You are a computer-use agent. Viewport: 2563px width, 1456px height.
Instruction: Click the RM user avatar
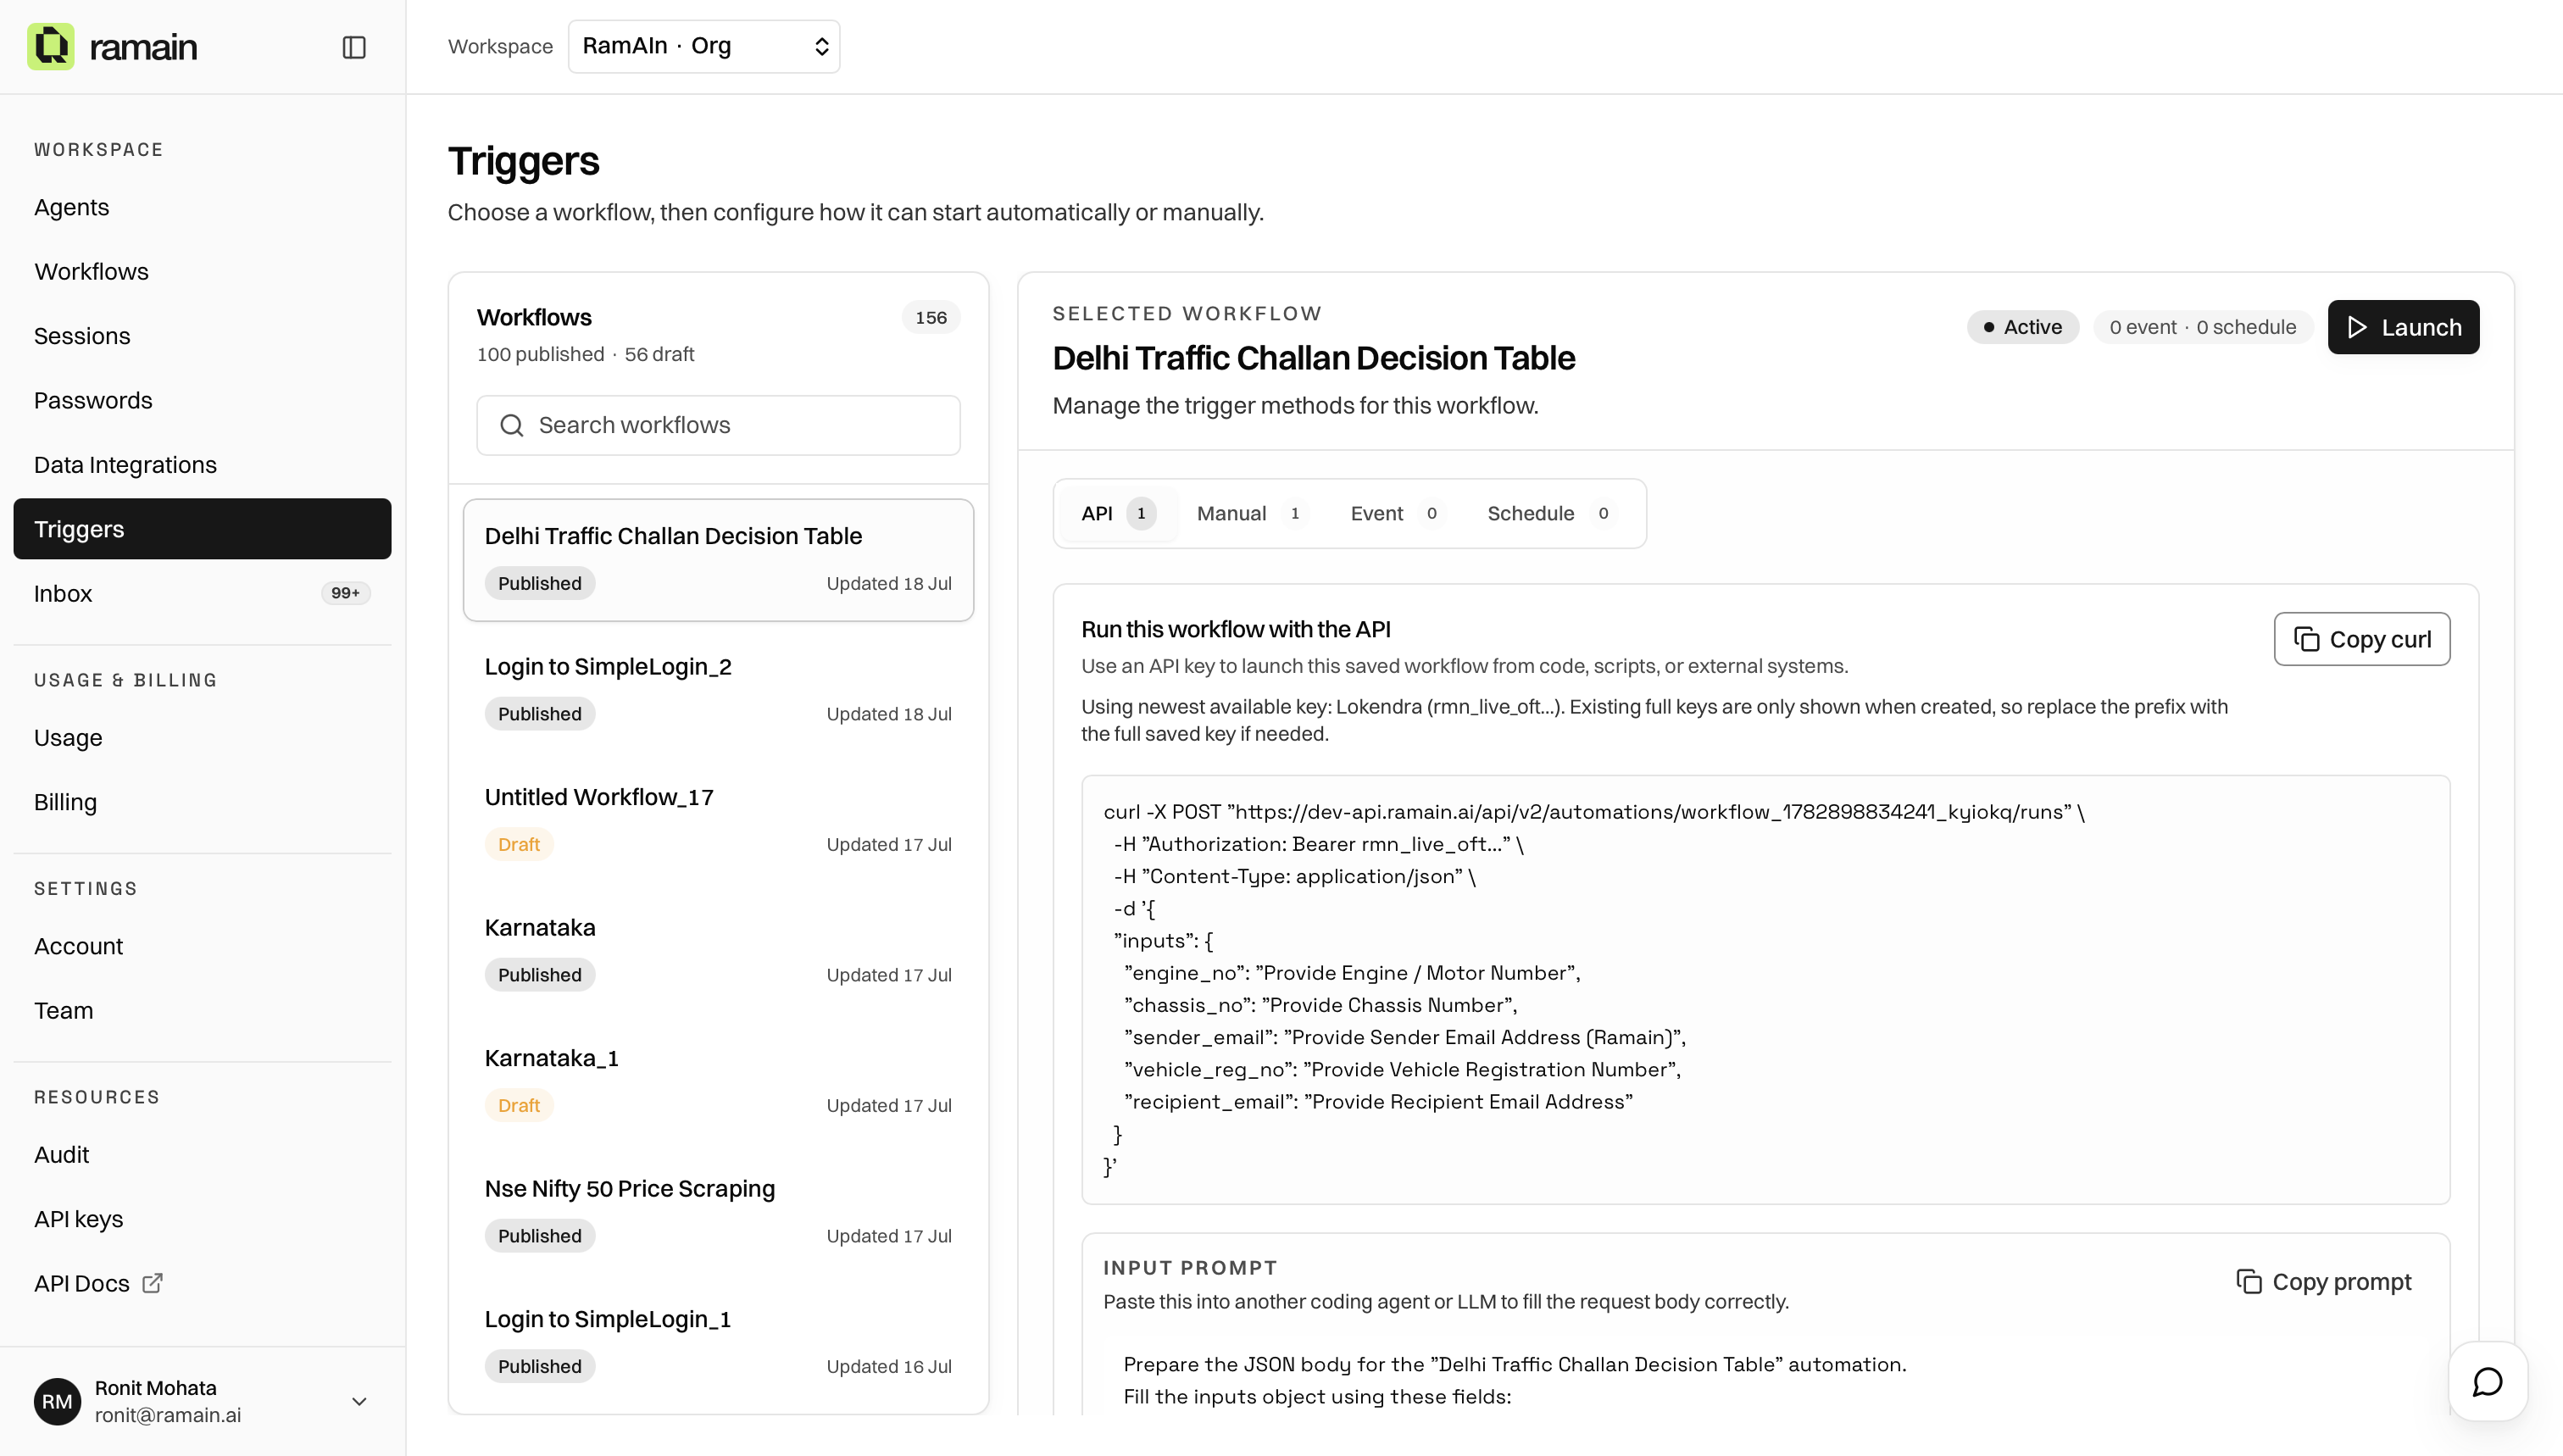coord(57,1401)
